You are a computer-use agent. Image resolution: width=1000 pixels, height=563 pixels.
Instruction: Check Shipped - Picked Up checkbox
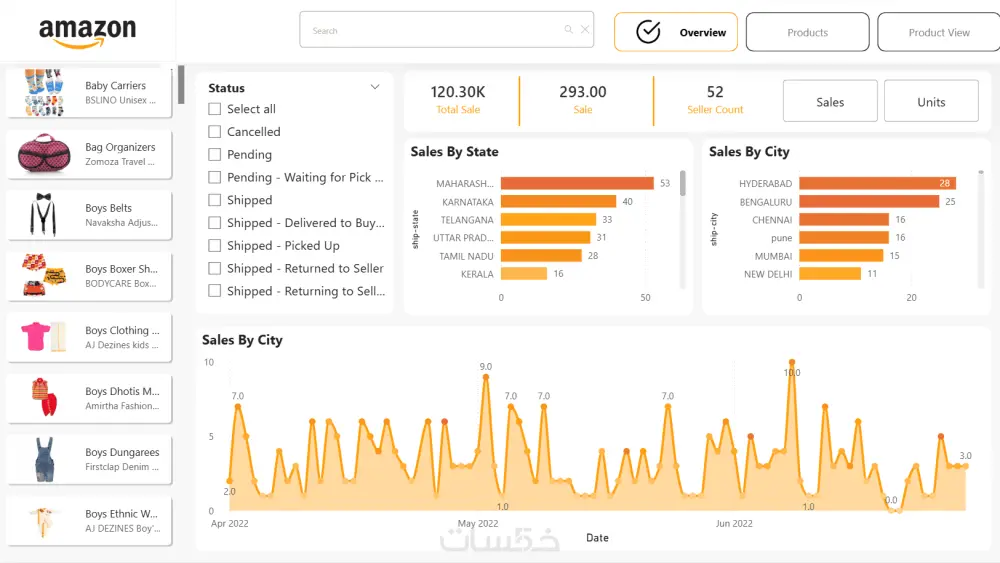click(215, 245)
